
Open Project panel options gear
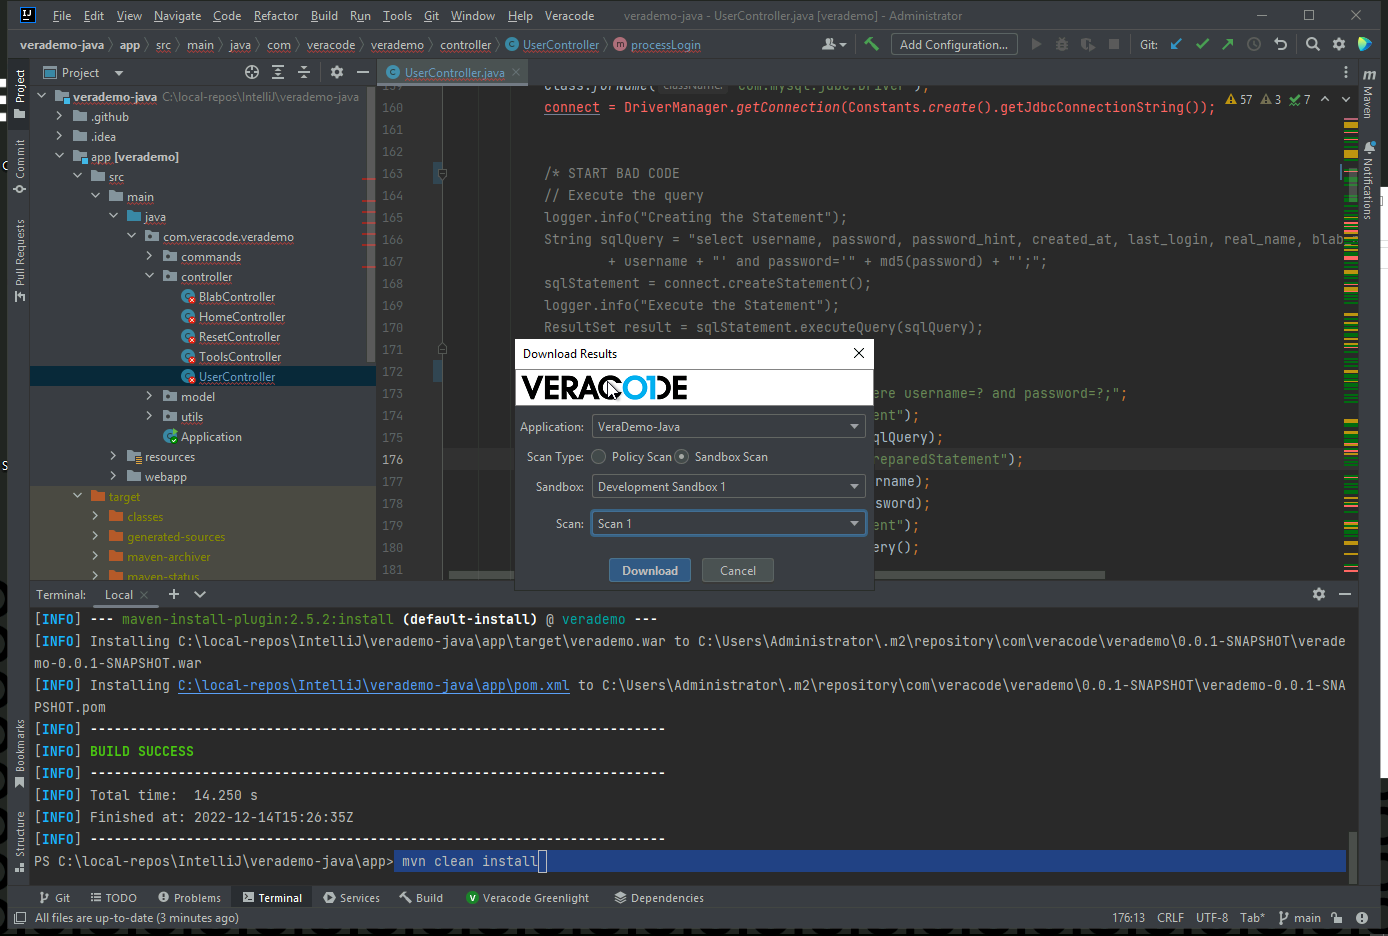337,72
